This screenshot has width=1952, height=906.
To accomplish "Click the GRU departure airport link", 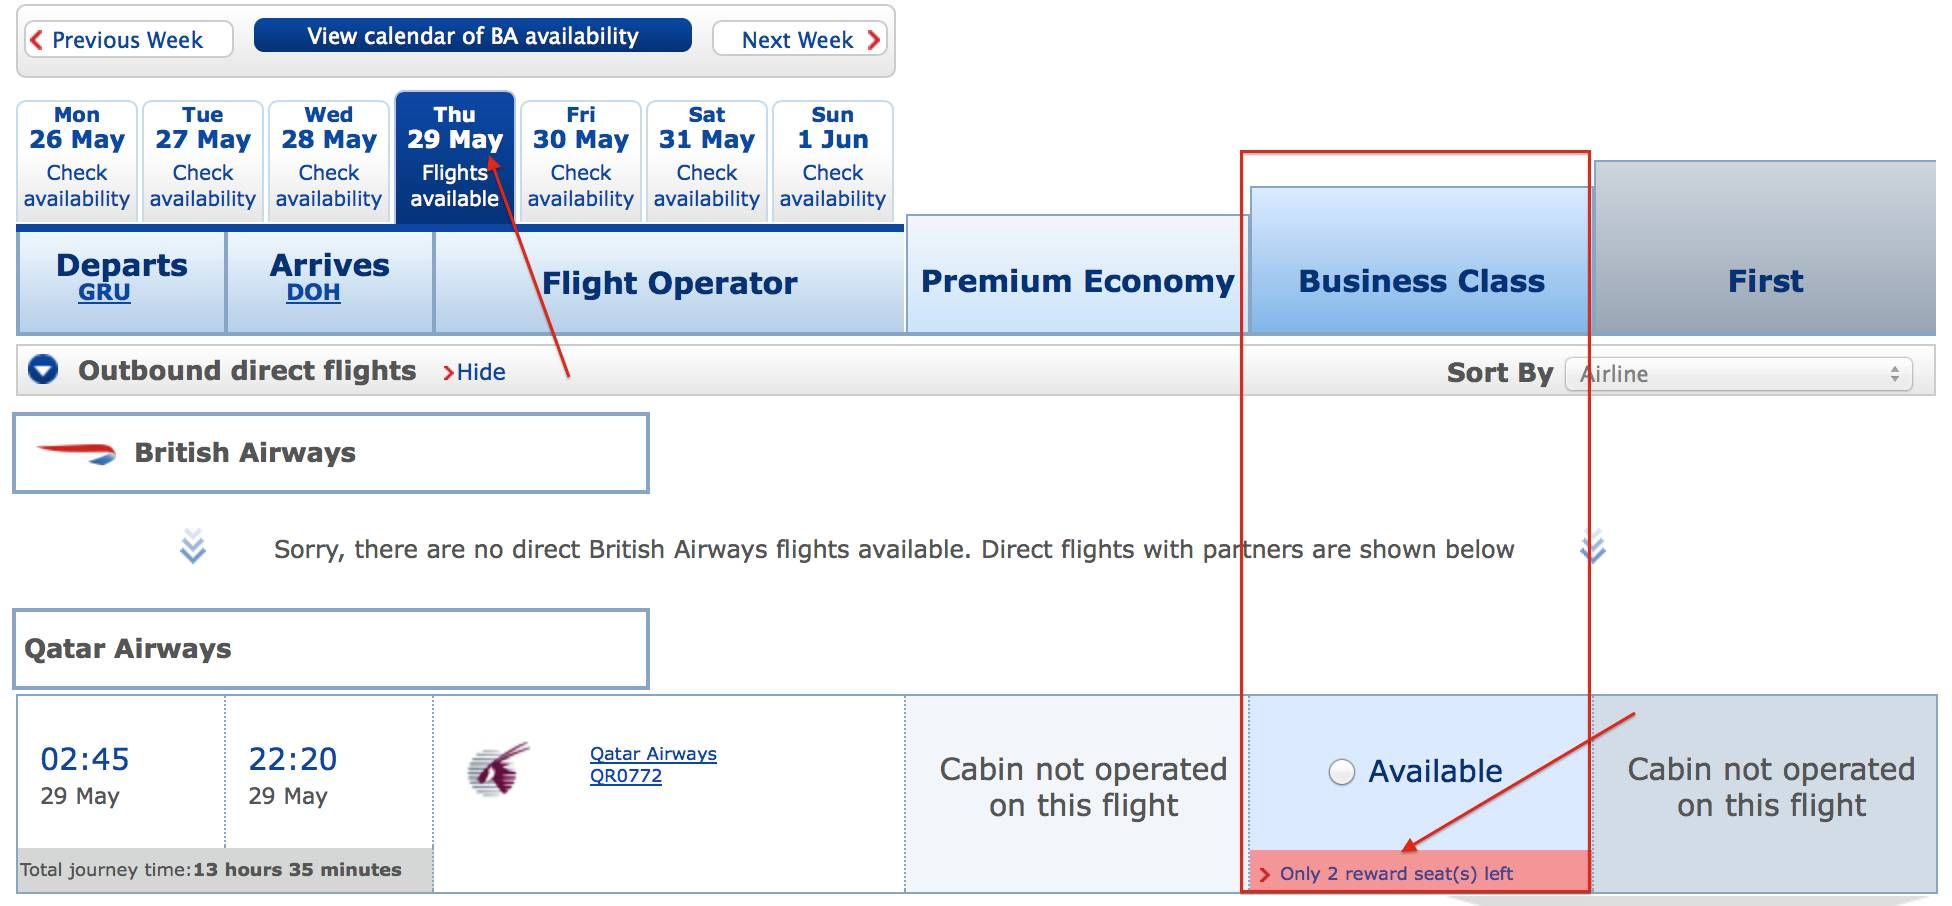I will click(x=104, y=292).
